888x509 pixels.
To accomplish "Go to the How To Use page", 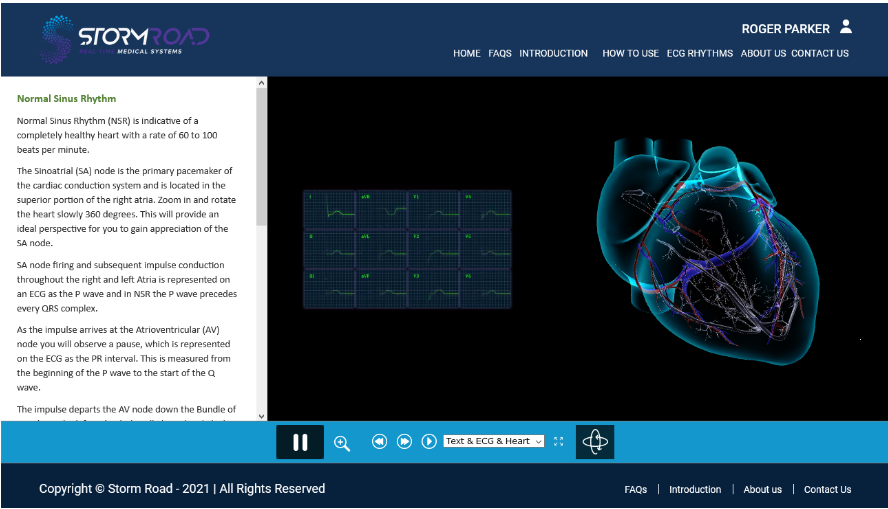I will pyautogui.click(x=630, y=53).
